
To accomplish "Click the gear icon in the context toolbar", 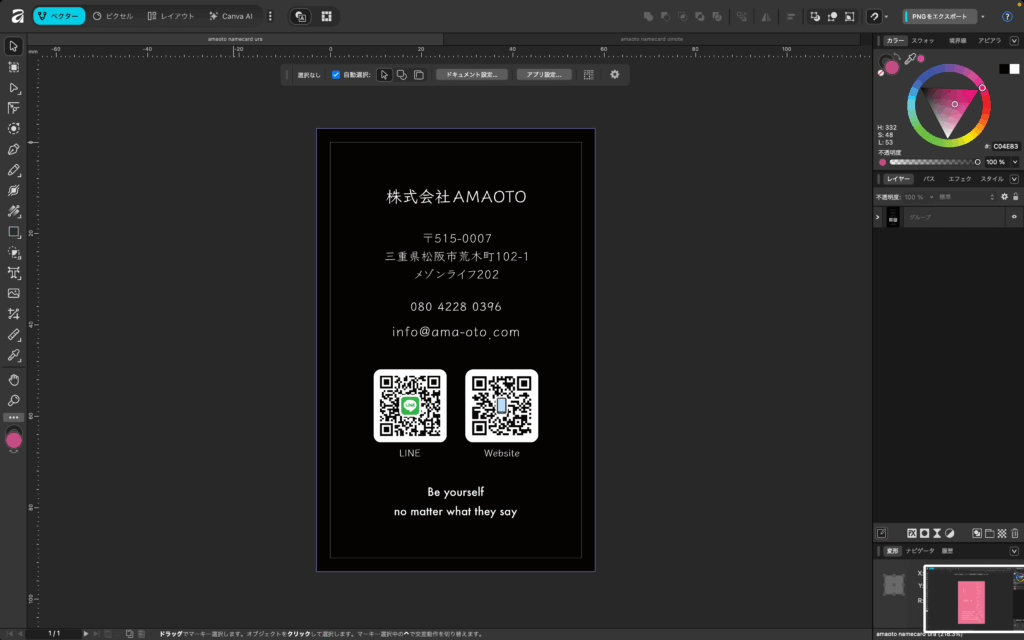I will (x=615, y=74).
